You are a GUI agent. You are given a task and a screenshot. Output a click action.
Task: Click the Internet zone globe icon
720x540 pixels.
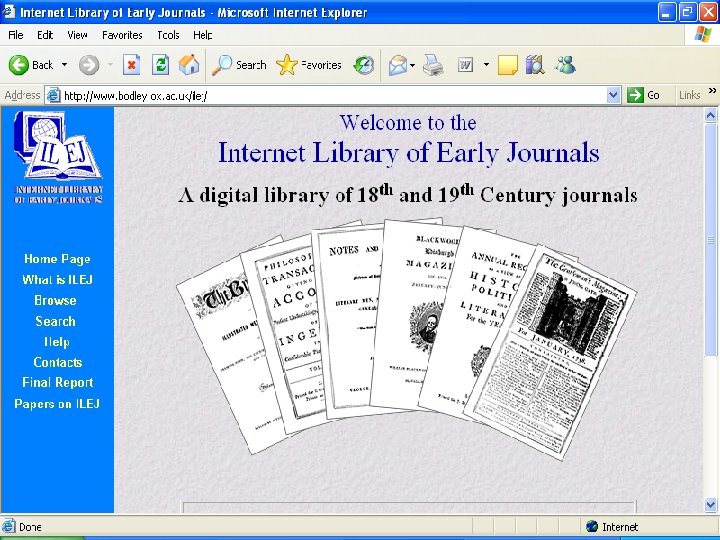(592, 526)
